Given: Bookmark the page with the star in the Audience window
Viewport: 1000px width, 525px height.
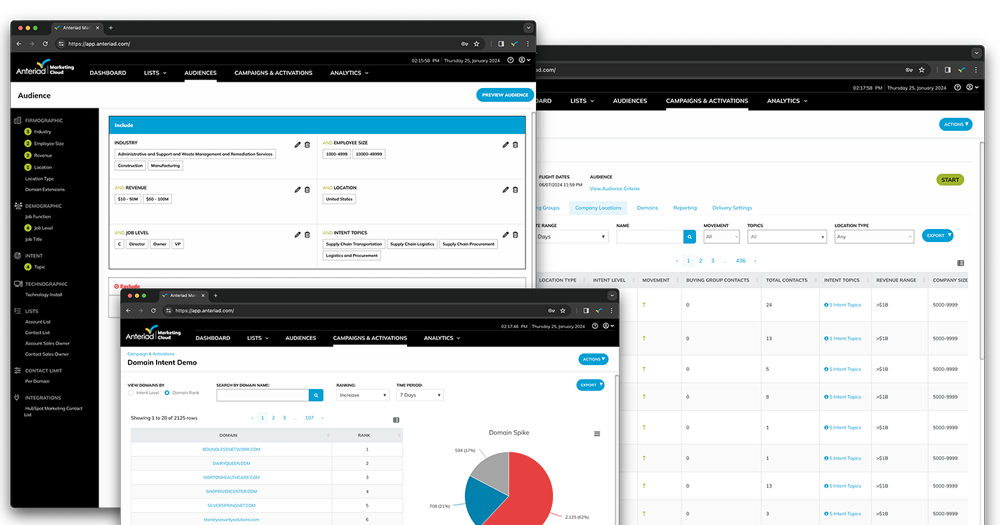Looking at the screenshot, I should coord(476,44).
